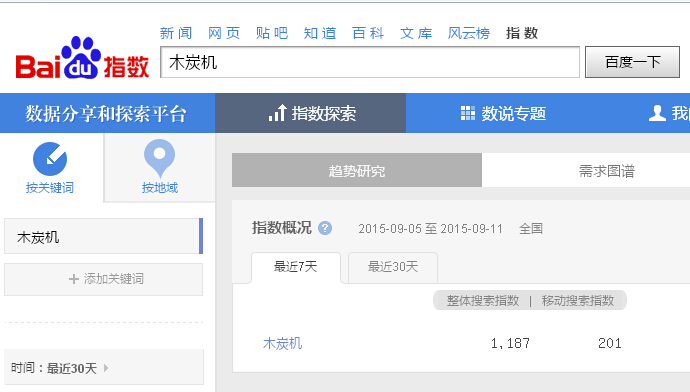This screenshot has height=392, width=690.
Task: Go to the 风云榜 link in the top navigation
Action: [x=469, y=33]
